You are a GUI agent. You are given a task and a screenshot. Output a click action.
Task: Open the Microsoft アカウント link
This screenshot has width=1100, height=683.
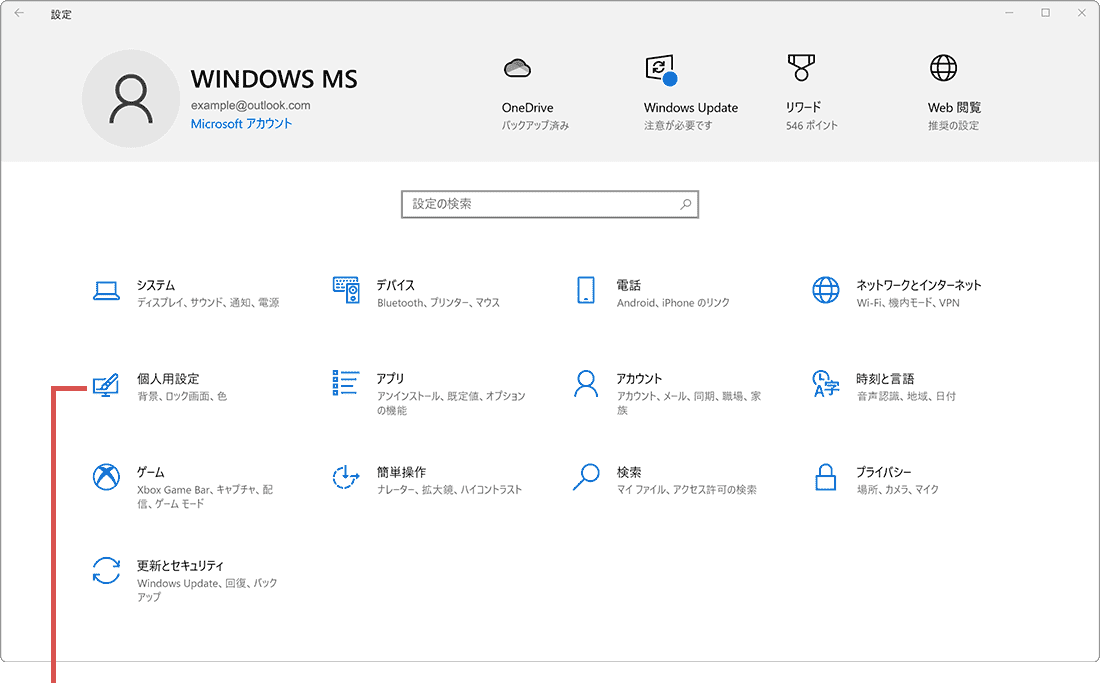point(241,123)
